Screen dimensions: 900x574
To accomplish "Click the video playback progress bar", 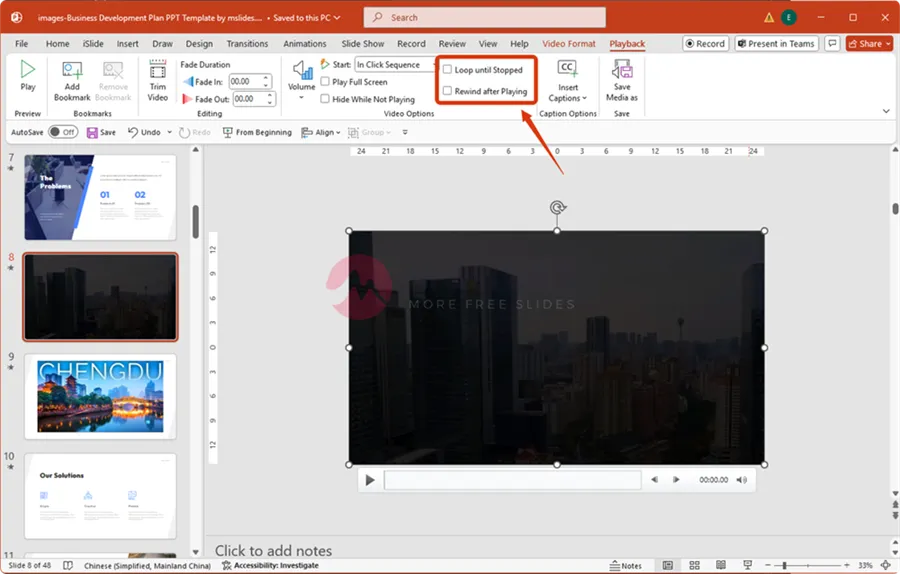I will [512, 480].
